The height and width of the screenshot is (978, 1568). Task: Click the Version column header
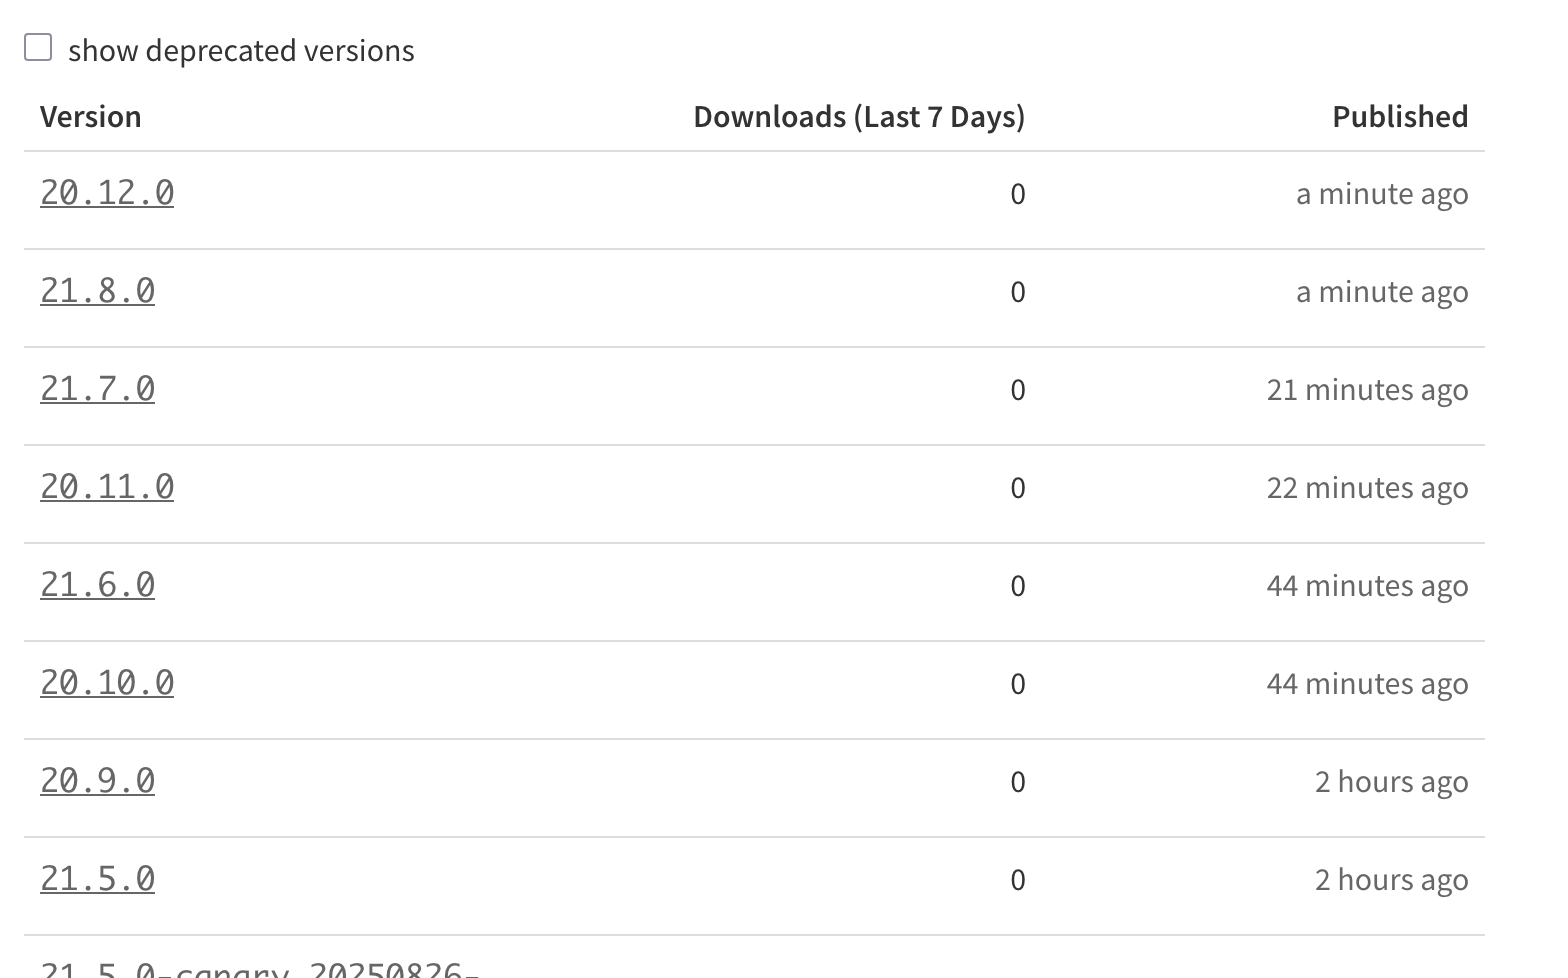click(x=90, y=117)
